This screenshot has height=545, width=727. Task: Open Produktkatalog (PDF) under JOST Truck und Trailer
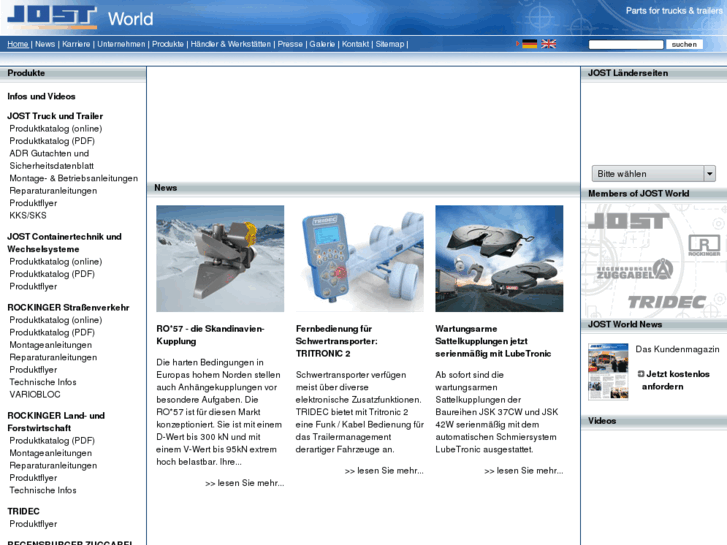click(52, 141)
